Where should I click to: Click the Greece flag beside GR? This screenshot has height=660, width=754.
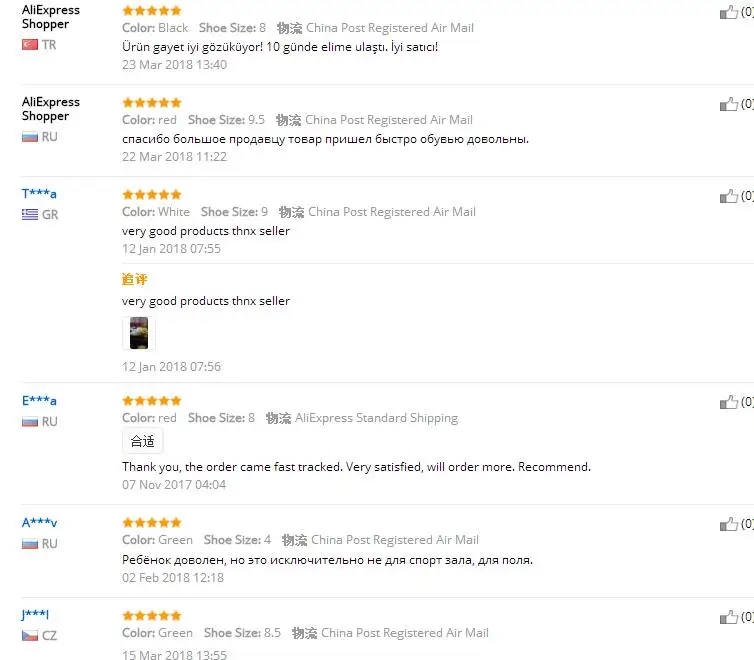point(30,214)
